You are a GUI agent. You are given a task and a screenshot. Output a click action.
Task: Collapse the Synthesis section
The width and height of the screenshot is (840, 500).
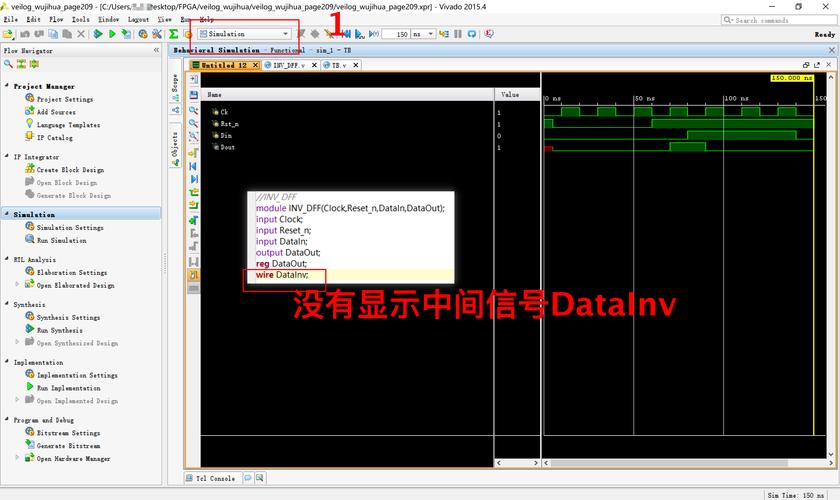(x=6, y=303)
